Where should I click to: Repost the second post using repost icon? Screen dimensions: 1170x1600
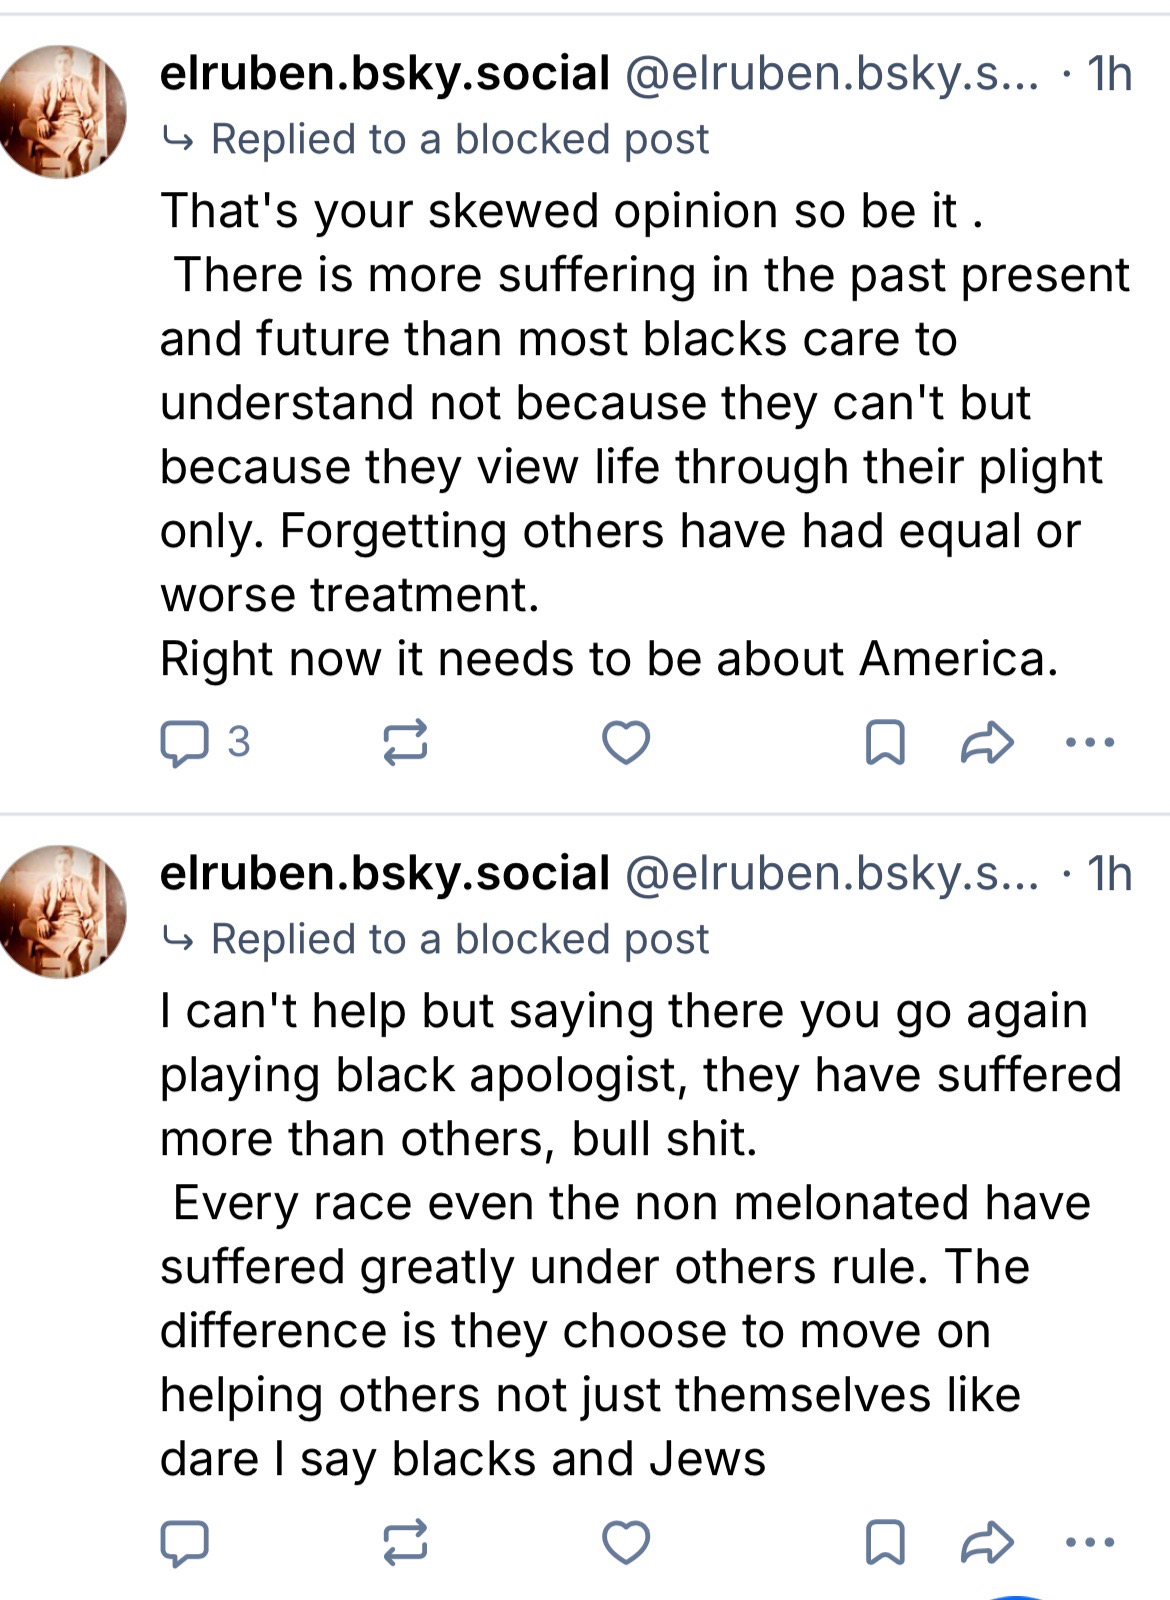point(405,1542)
